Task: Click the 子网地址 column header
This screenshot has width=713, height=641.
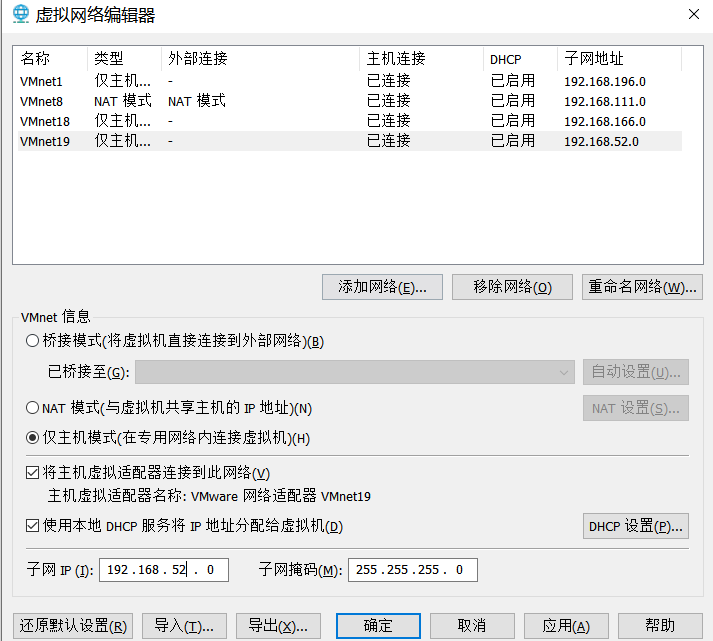Action: [619, 59]
